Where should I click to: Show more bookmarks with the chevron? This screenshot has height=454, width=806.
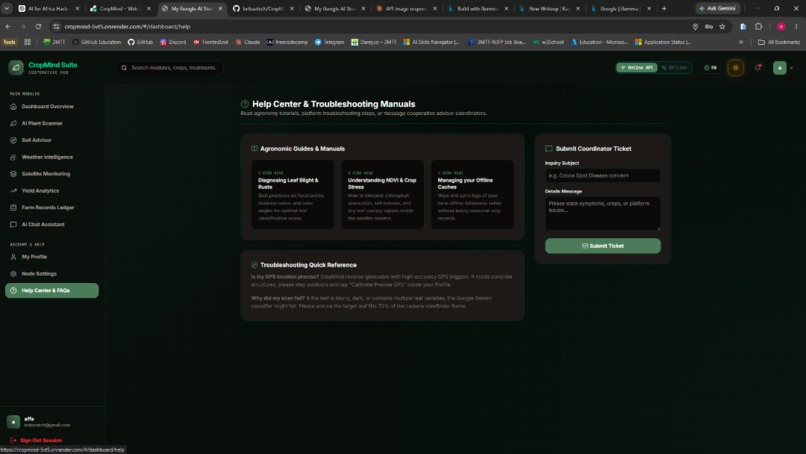(x=741, y=42)
